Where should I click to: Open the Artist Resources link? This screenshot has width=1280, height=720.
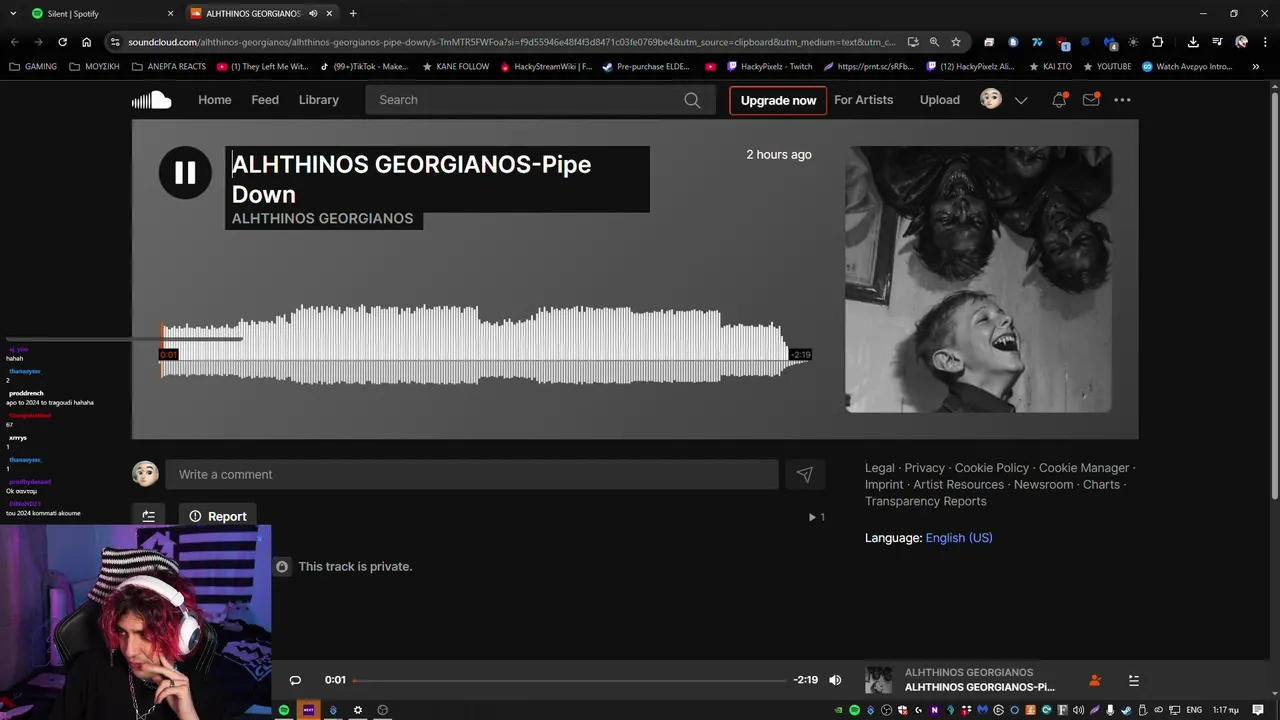point(958,484)
